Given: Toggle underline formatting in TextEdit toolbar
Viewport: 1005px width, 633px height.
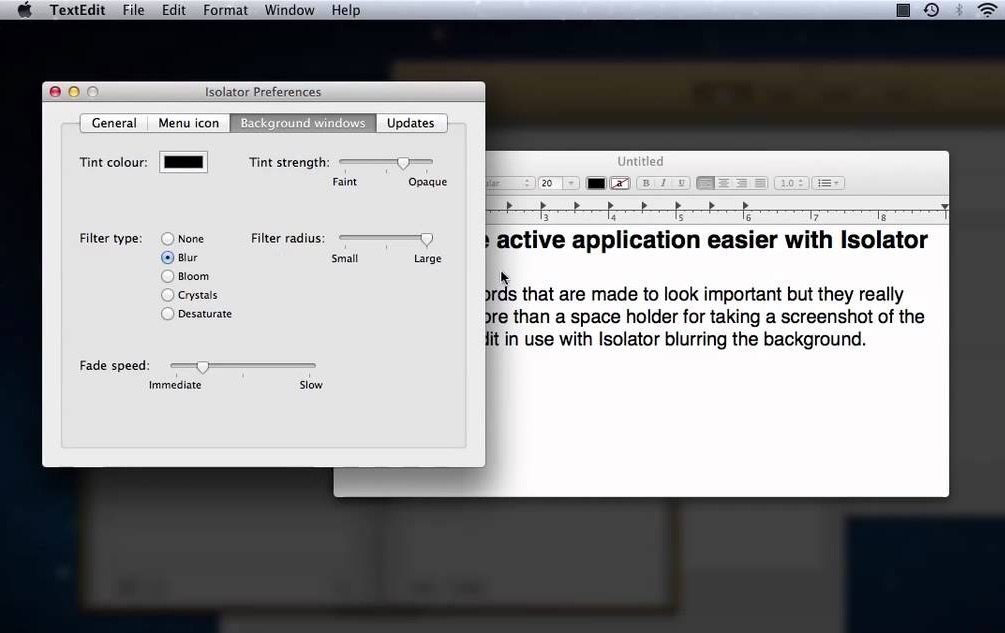Looking at the screenshot, I should (x=681, y=183).
